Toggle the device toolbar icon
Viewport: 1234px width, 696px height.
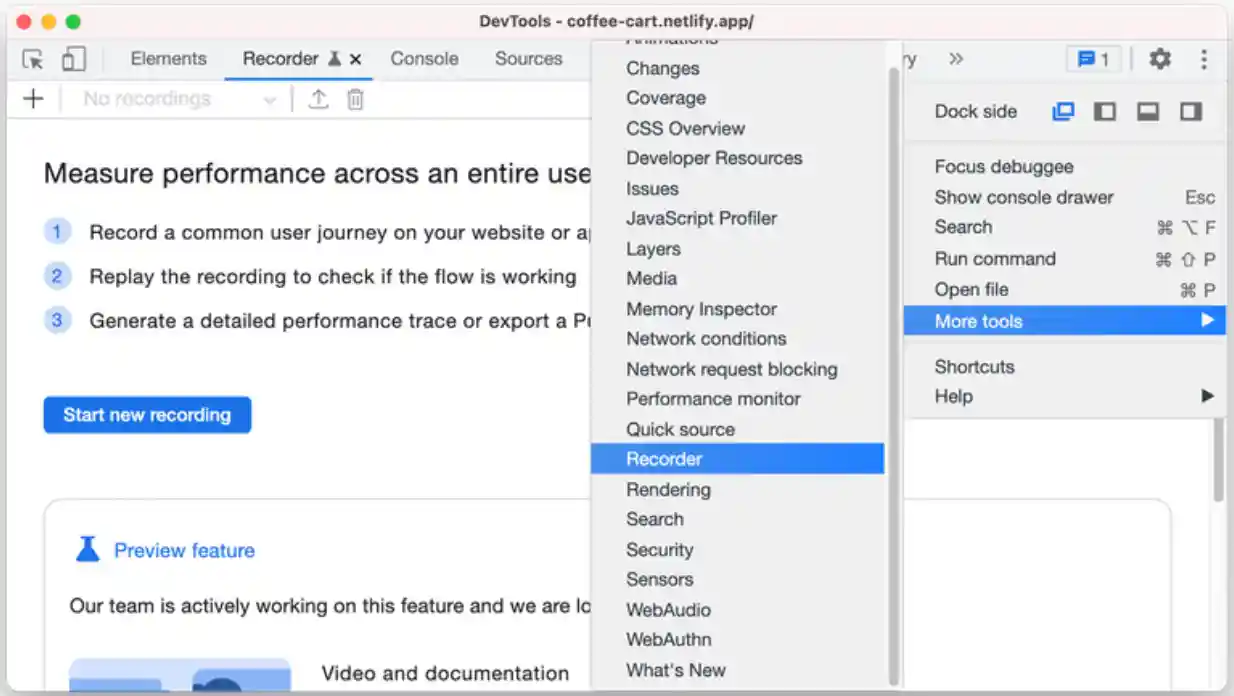[x=73, y=59]
